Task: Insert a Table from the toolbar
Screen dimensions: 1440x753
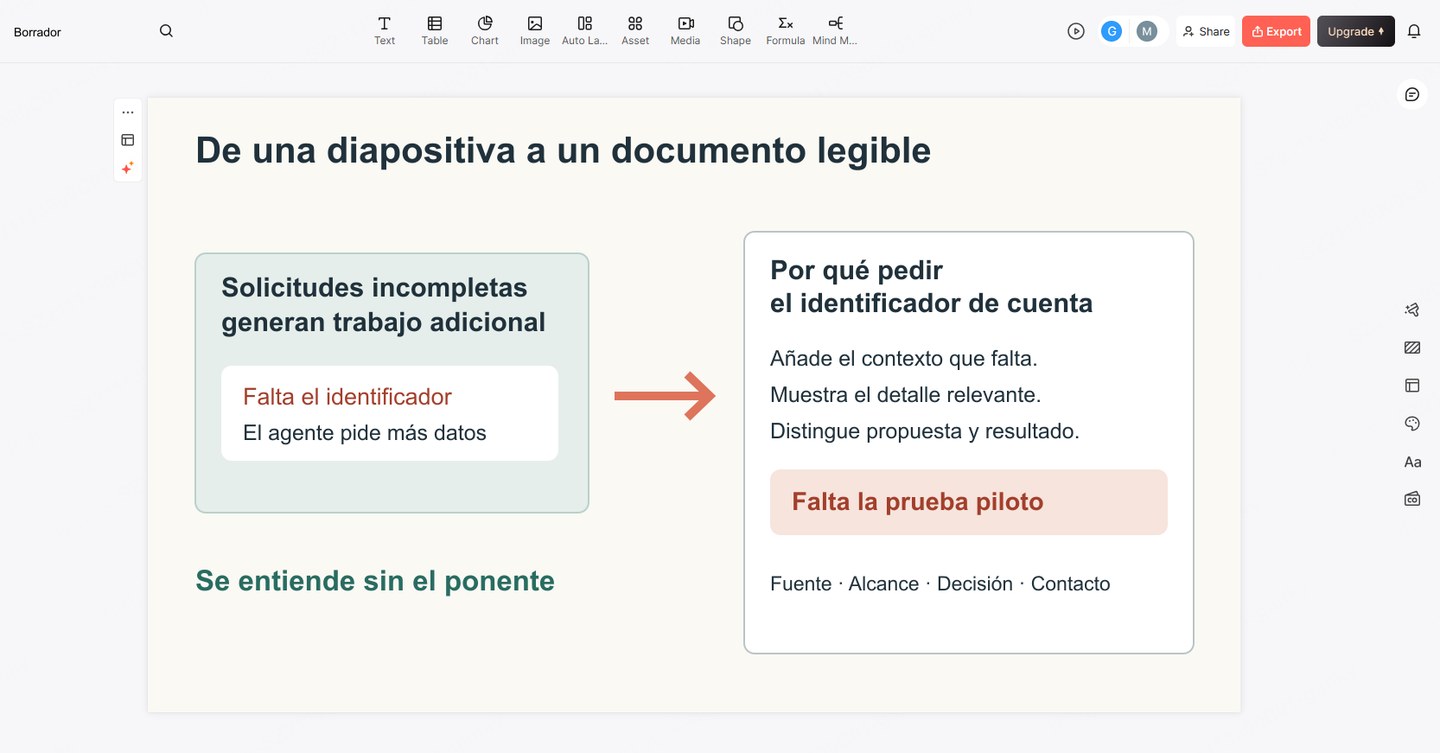Action: tap(434, 31)
